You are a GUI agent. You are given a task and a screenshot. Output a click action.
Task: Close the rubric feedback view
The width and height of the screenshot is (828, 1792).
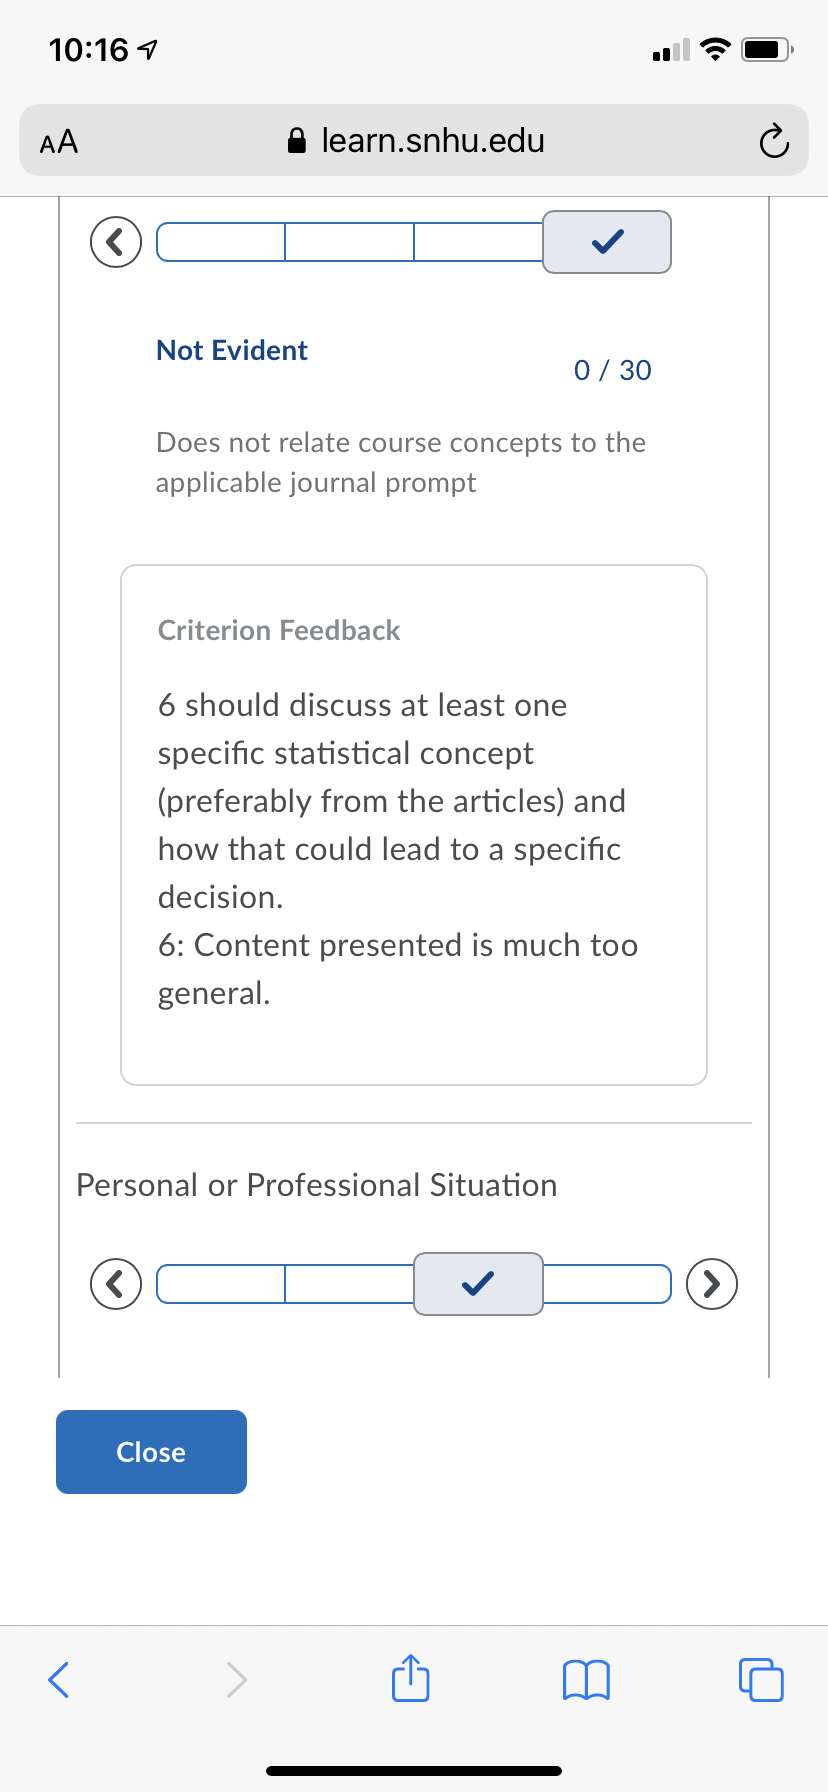pyautogui.click(x=151, y=1452)
